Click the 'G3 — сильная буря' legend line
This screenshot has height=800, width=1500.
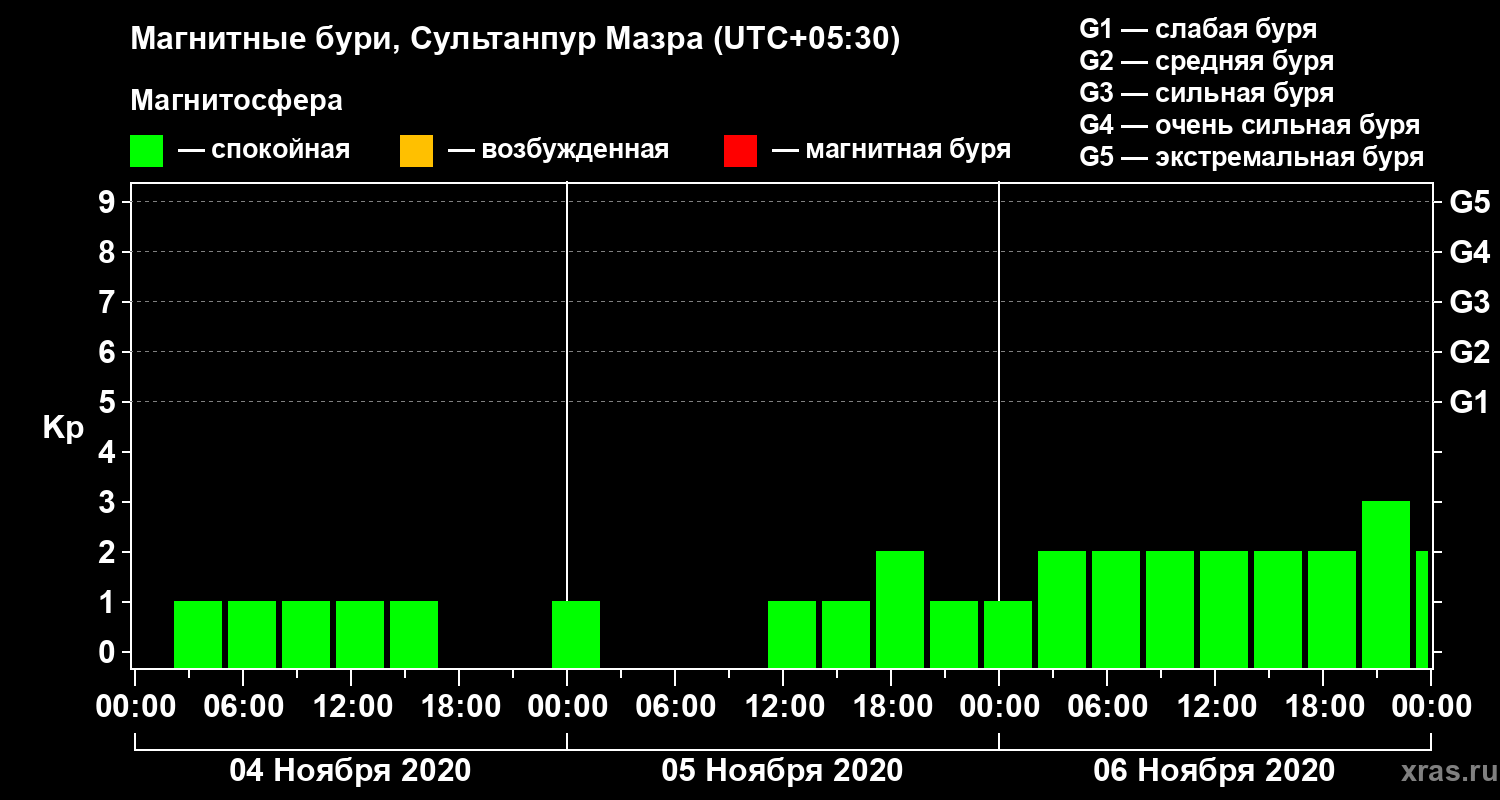pyautogui.click(x=1206, y=93)
